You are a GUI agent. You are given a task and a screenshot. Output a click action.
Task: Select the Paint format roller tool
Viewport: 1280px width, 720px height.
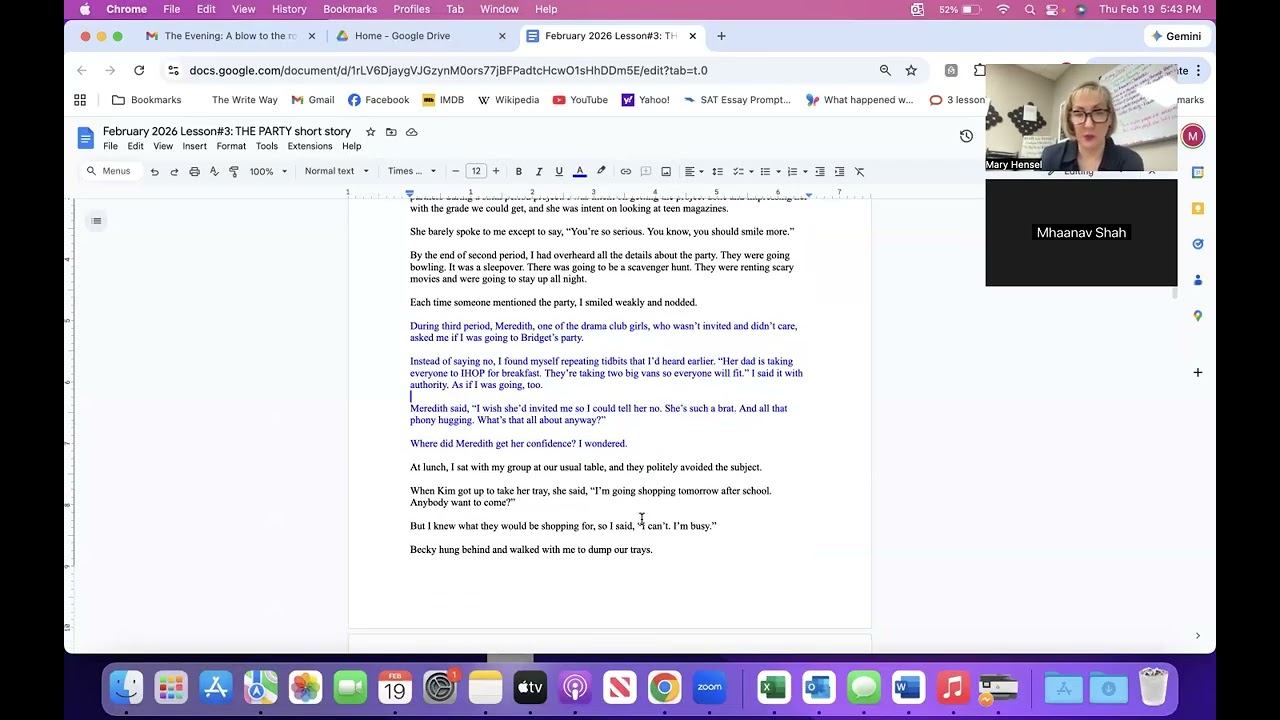tap(234, 171)
